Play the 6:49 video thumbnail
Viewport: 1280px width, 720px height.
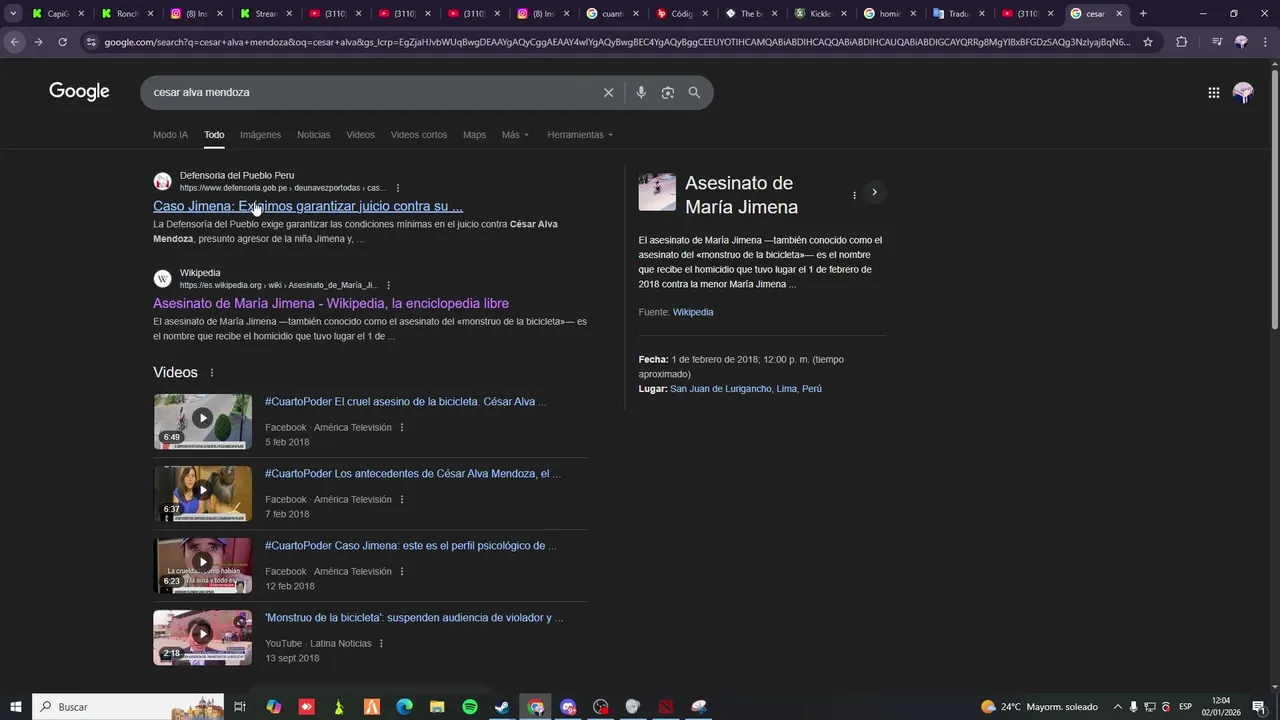[202, 421]
